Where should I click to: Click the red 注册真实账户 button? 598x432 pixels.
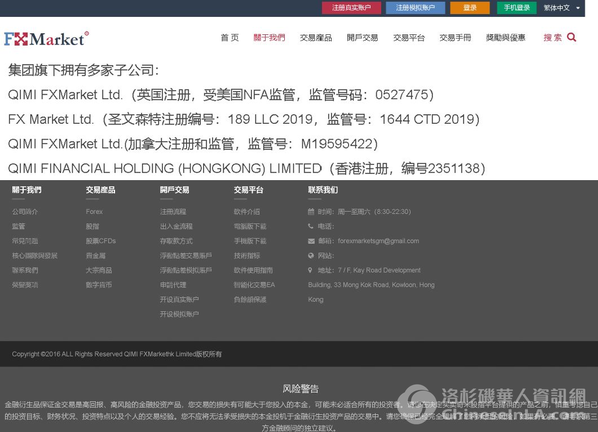click(x=351, y=8)
